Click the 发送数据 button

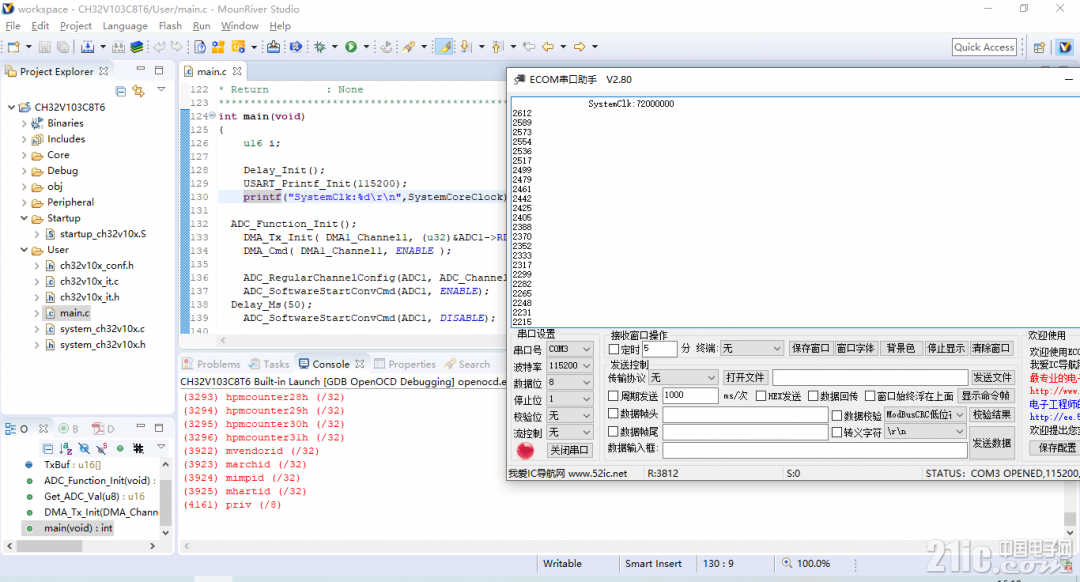point(992,443)
